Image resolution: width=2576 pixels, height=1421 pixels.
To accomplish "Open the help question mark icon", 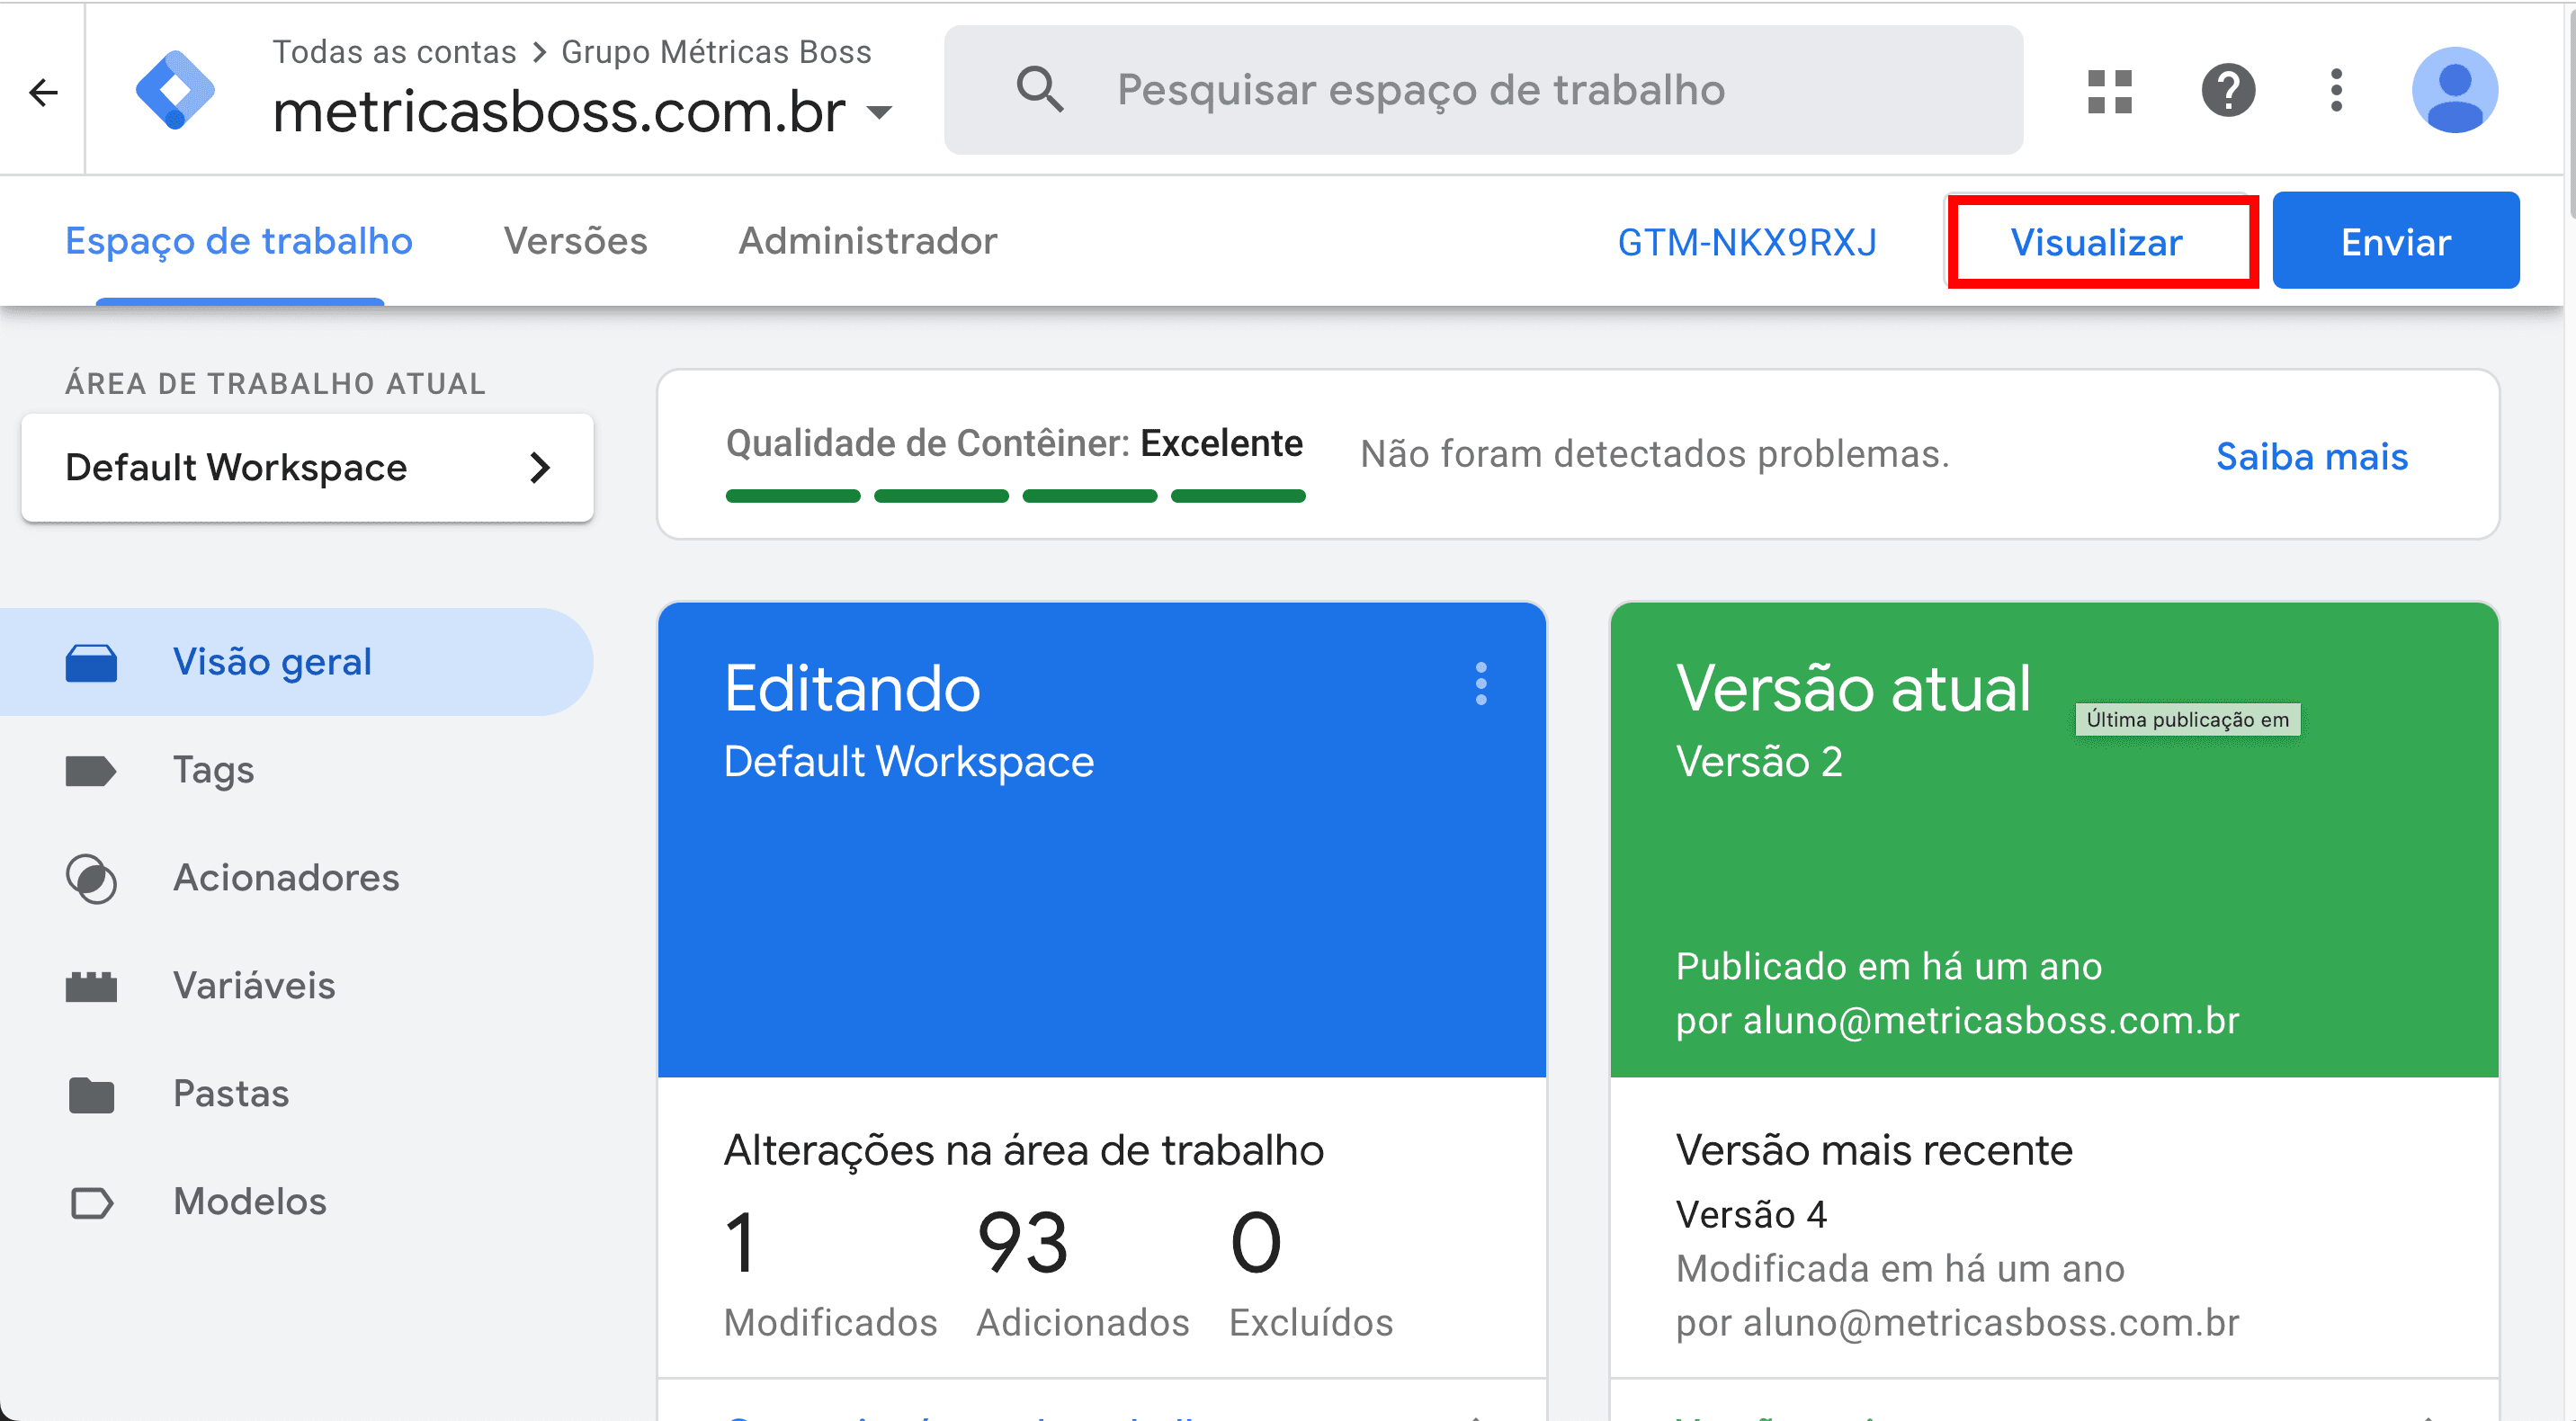I will point(2227,91).
